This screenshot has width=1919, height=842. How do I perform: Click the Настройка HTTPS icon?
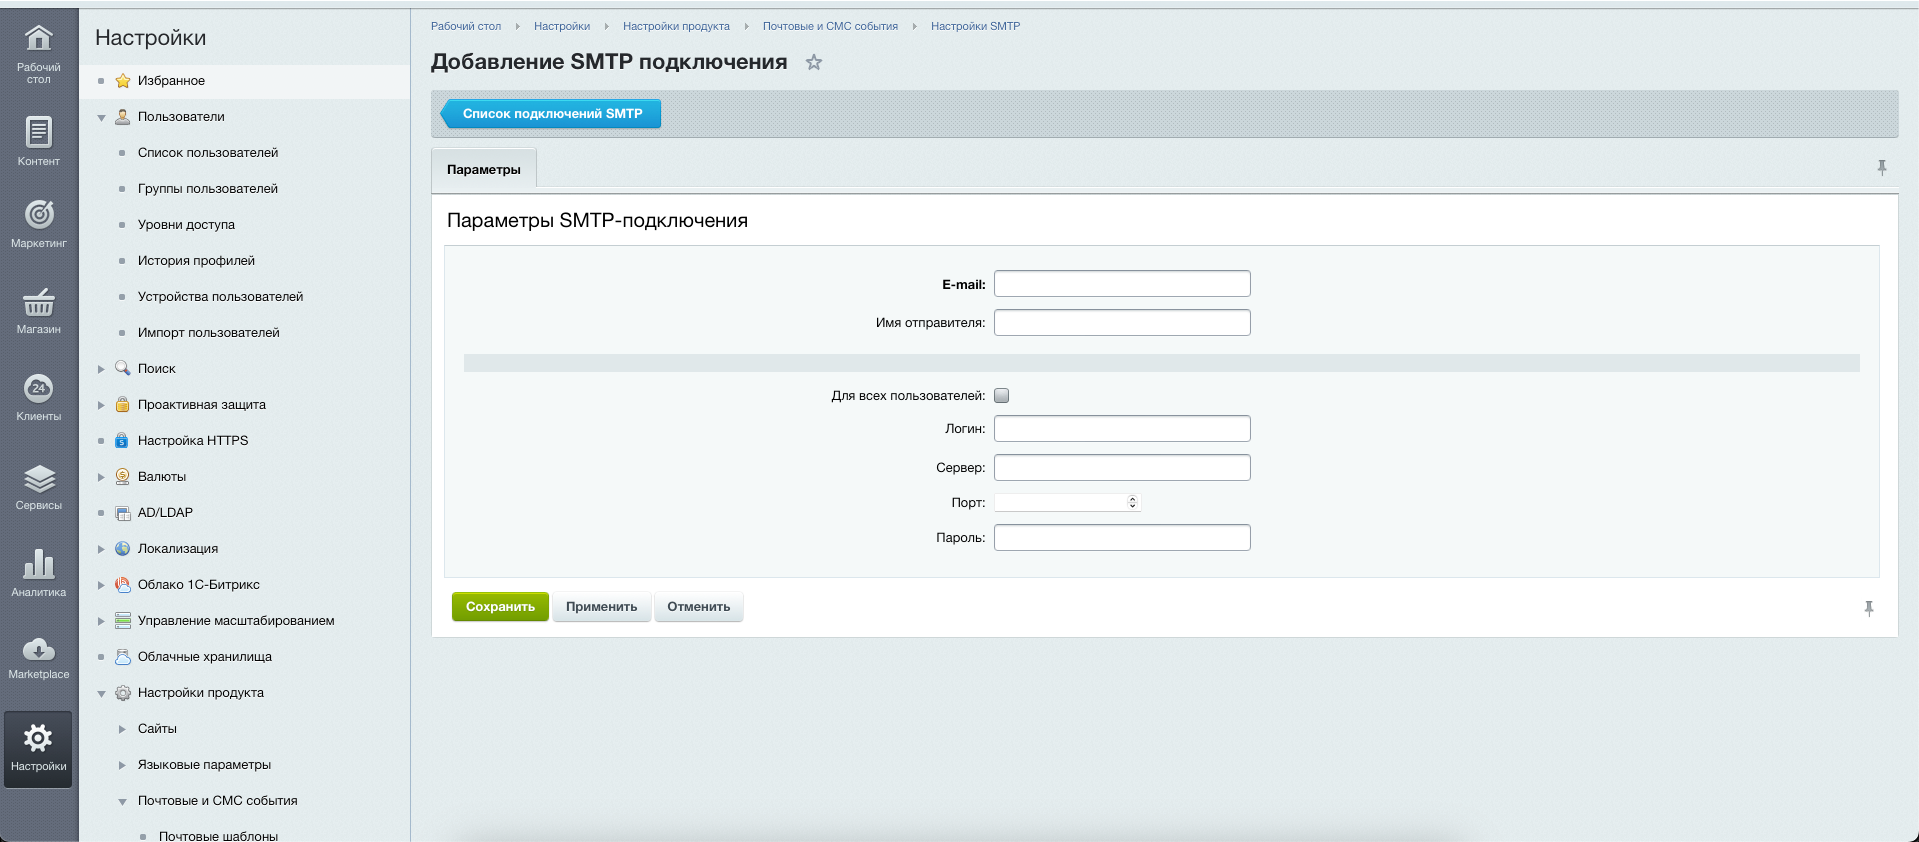pyautogui.click(x=123, y=441)
